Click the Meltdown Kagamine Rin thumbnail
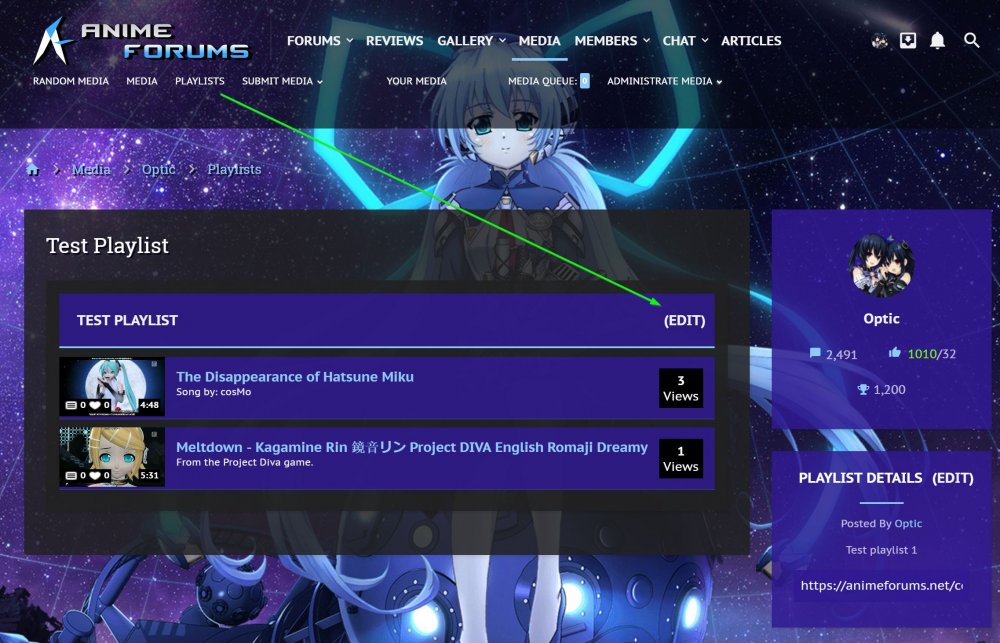1000x643 pixels. pos(112,457)
